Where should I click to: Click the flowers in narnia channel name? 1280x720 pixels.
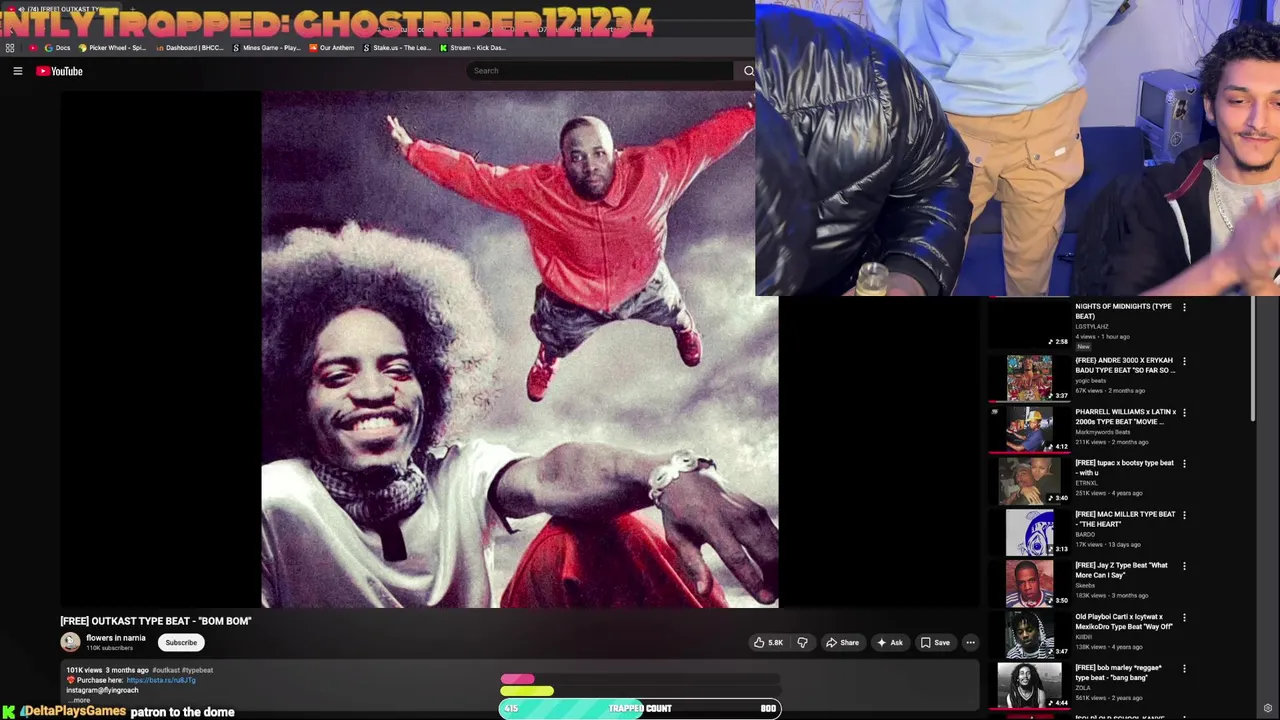click(x=115, y=638)
